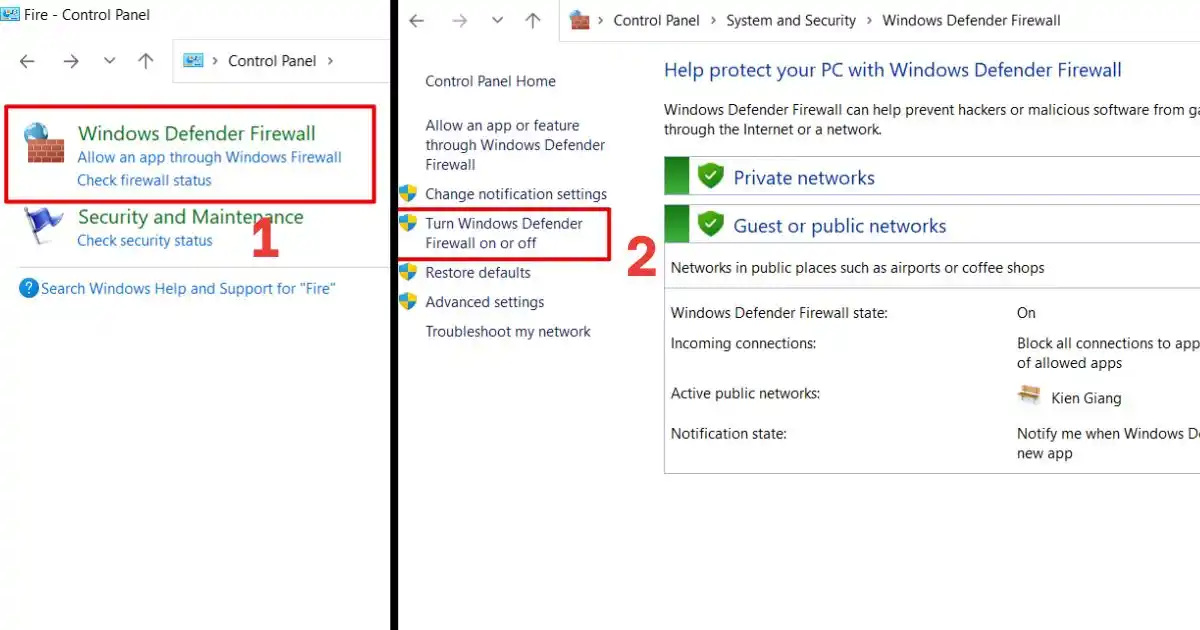Click the Security and Maintenance flag icon
The width and height of the screenshot is (1200, 630).
tap(43, 226)
